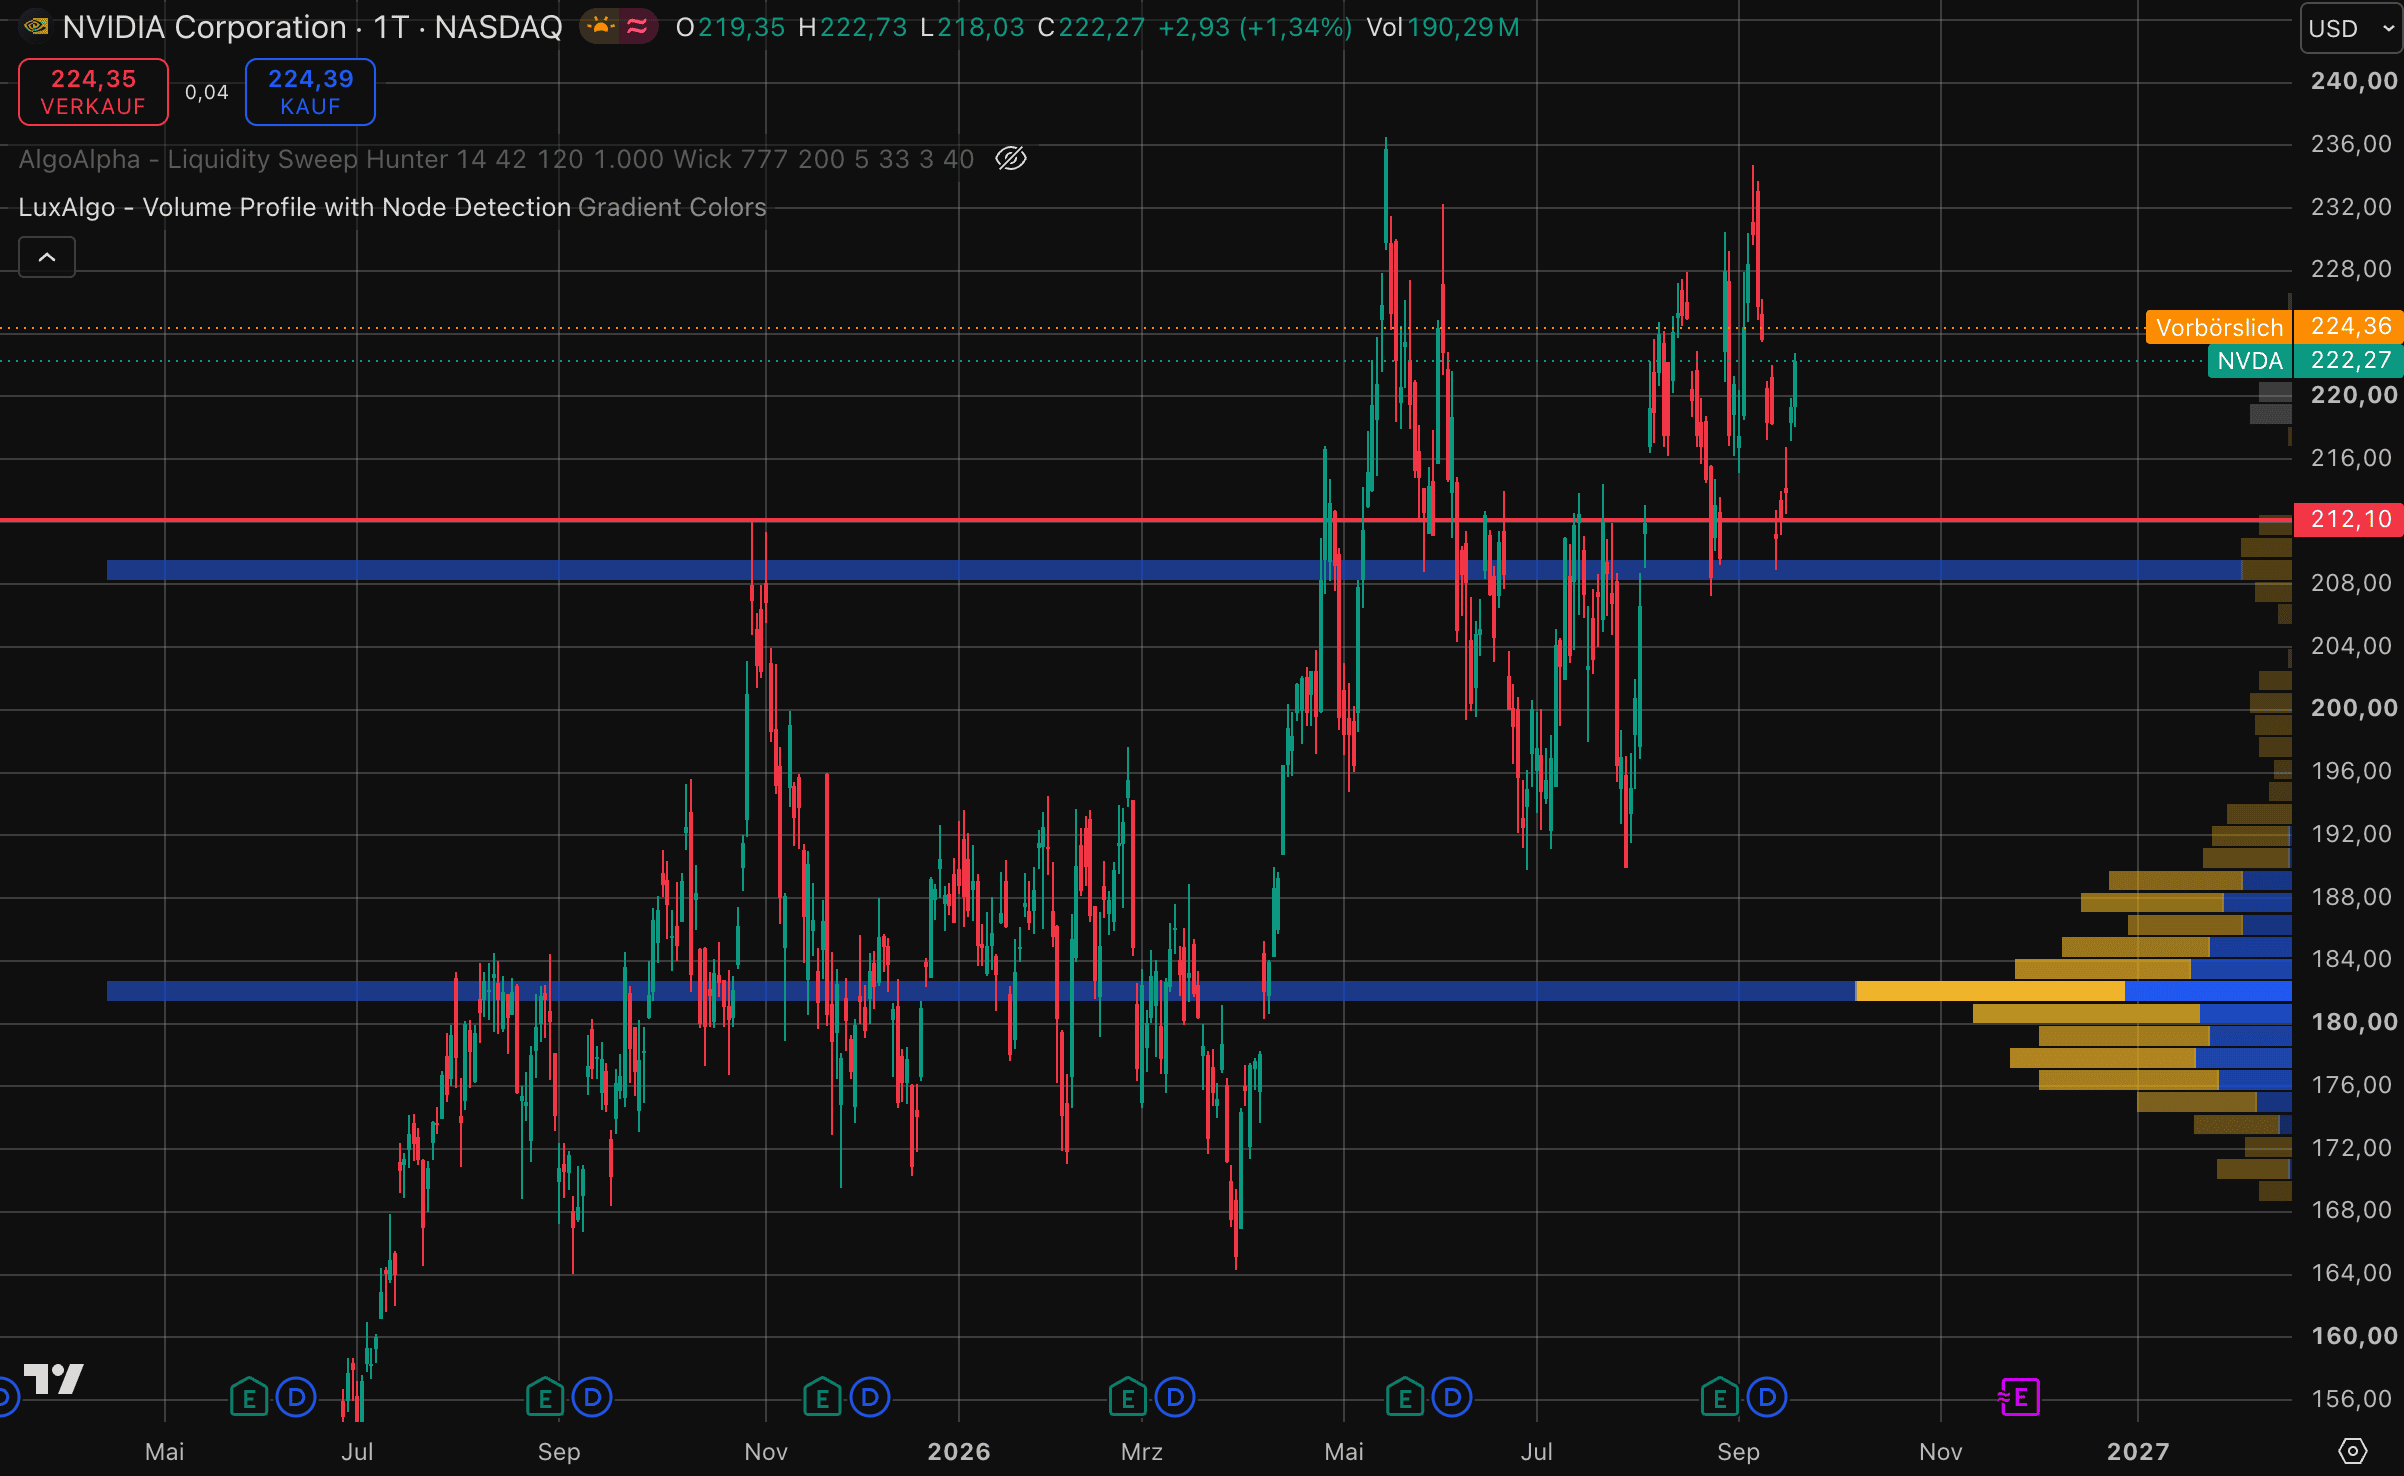Image resolution: width=2404 pixels, height=1476 pixels.
Task: Click the NVIDIA Corporation · 1T · NASDAQ title
Action: 312,27
